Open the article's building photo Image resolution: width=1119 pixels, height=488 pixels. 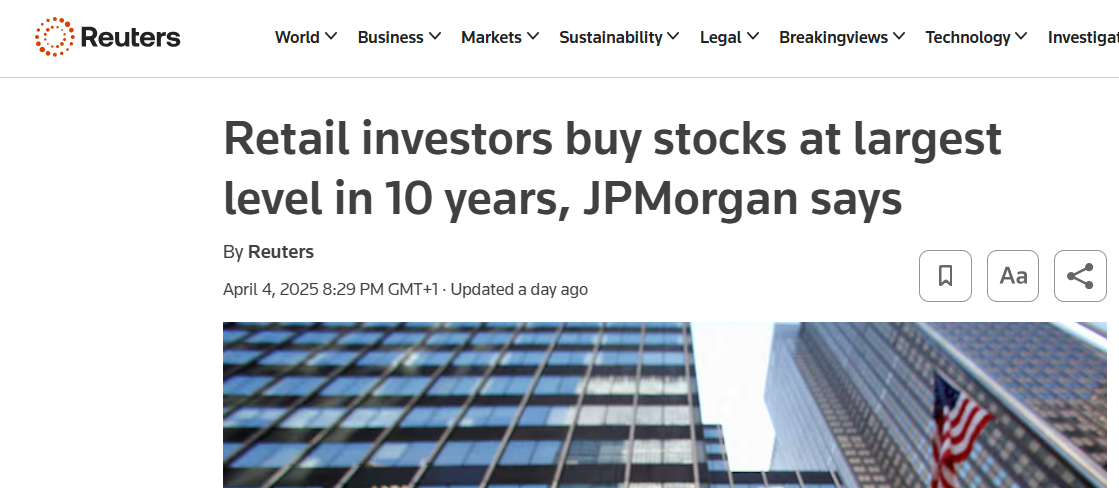pyautogui.click(x=664, y=405)
